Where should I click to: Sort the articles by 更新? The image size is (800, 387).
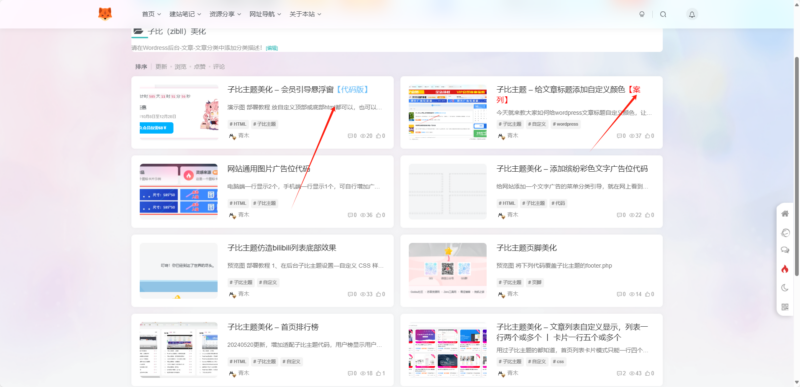click(x=161, y=67)
